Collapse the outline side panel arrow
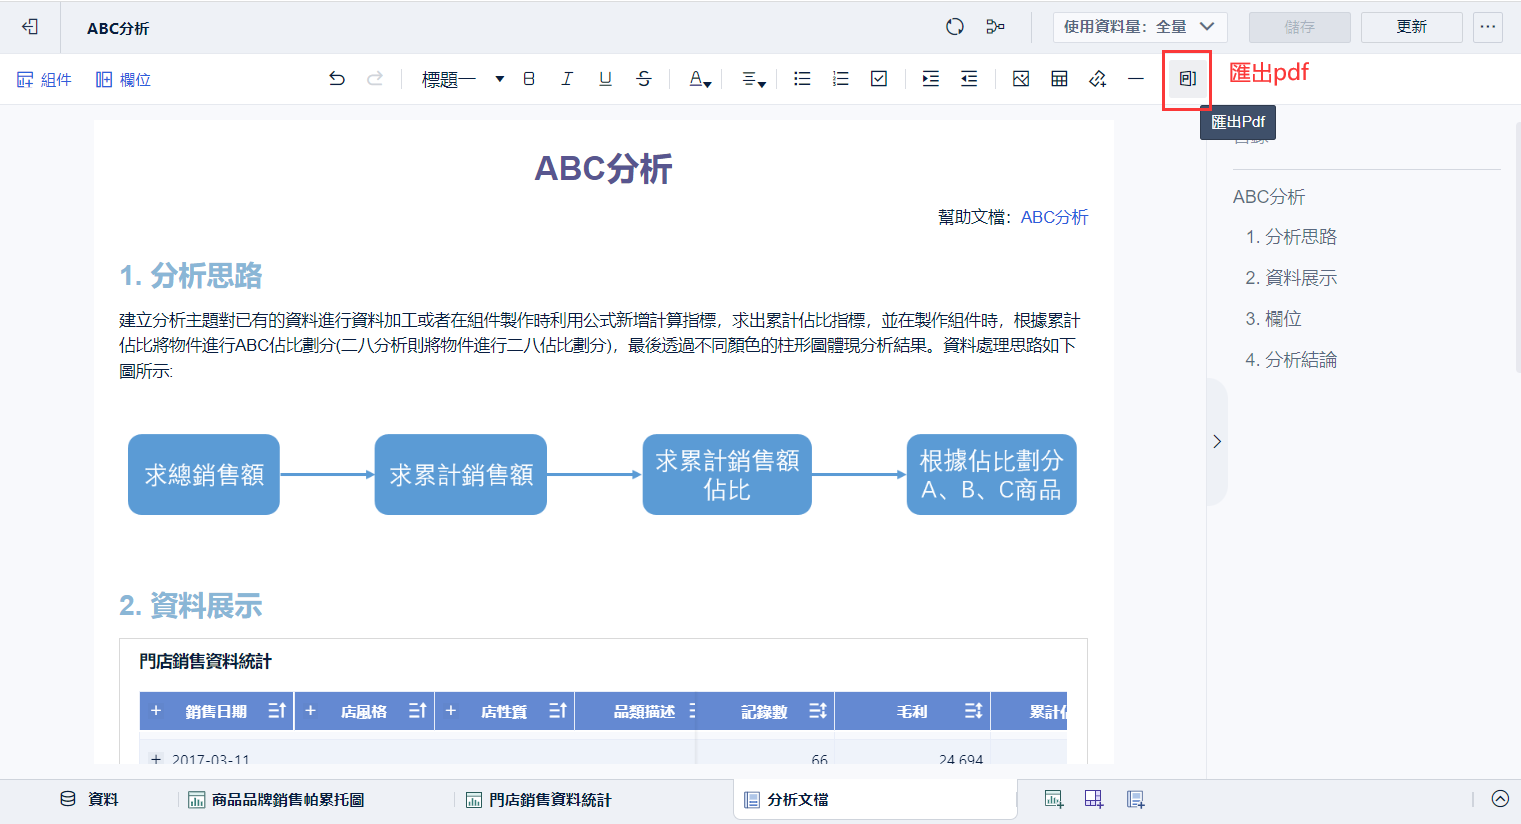The height and width of the screenshot is (824, 1521). tap(1217, 441)
